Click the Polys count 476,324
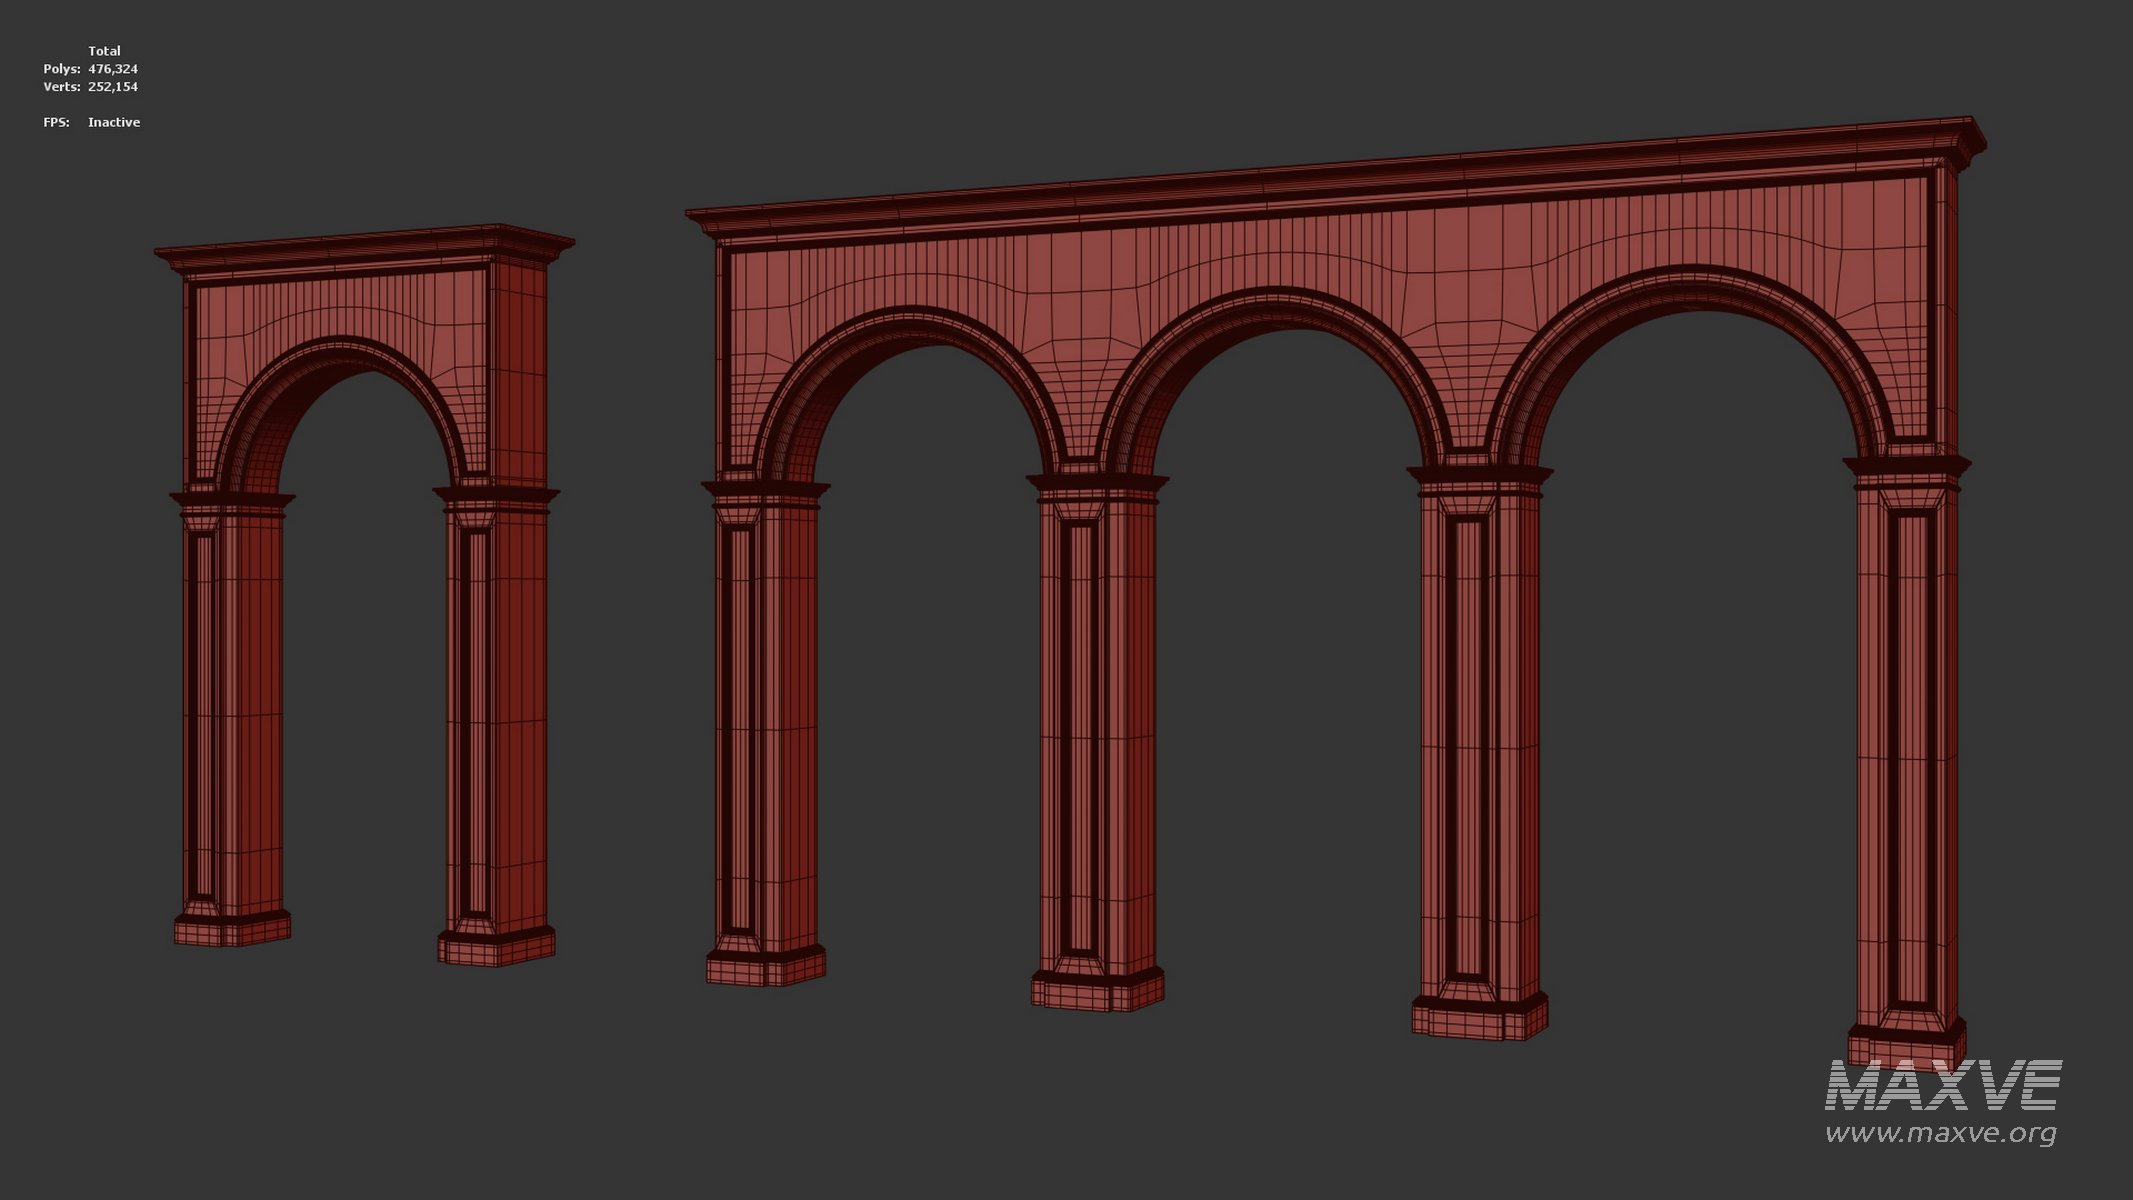The width and height of the screenshot is (2133, 1200). (x=113, y=69)
